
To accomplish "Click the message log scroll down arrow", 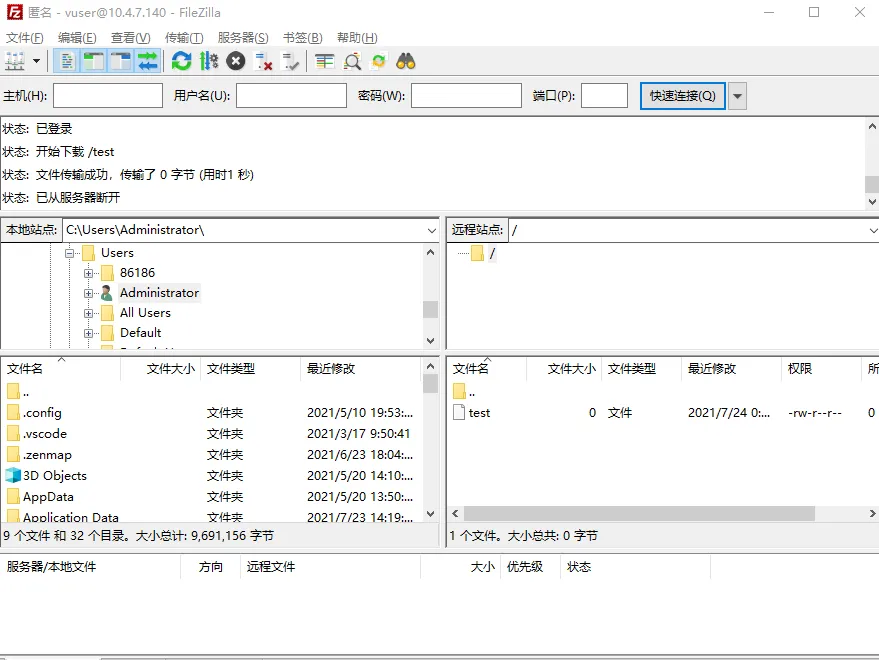I will 872,201.
